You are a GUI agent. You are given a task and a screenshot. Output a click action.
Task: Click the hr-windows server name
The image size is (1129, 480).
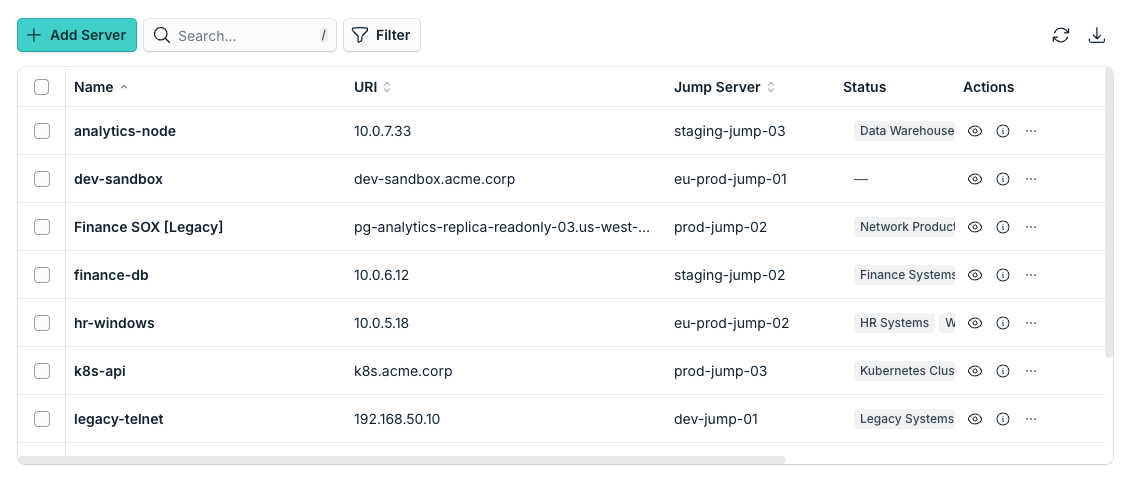pos(114,323)
